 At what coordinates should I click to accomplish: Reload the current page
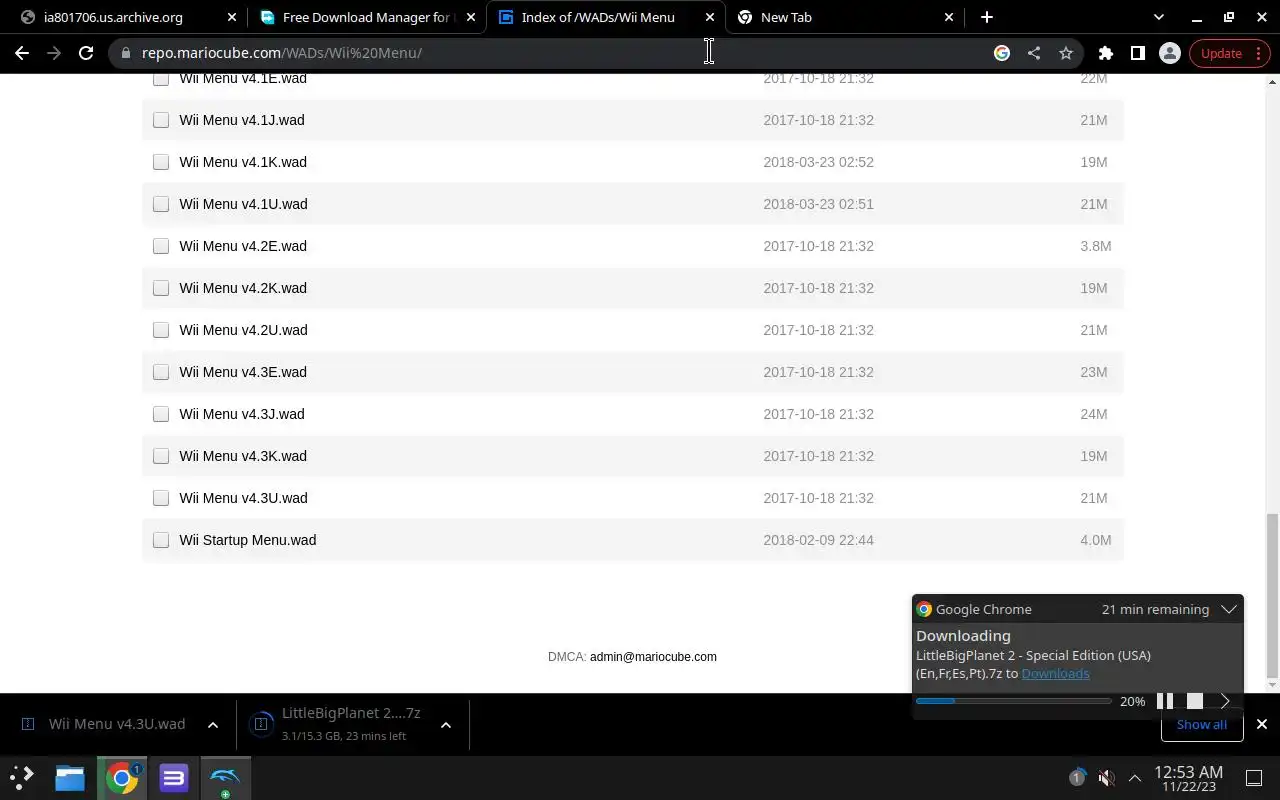(x=86, y=53)
